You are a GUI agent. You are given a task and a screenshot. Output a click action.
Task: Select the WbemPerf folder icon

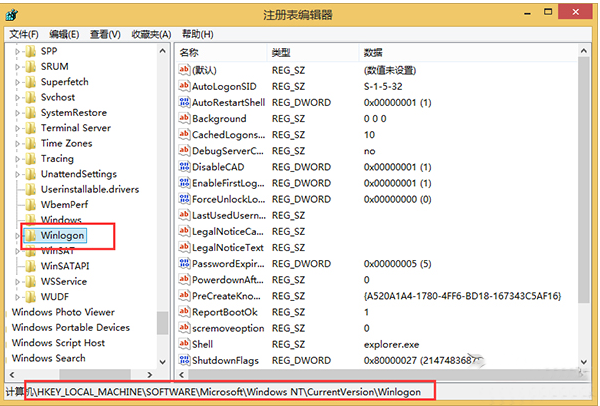[x=31, y=205]
